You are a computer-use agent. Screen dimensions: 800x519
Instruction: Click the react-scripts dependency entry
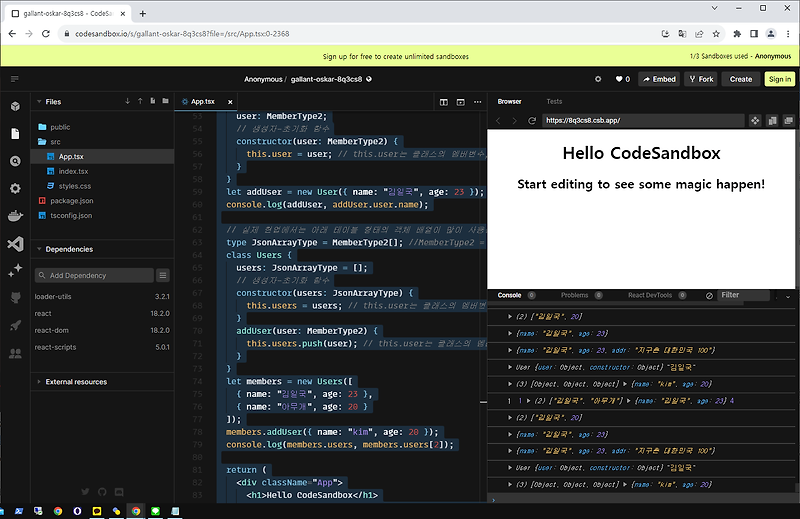pyautogui.click(x=102, y=347)
